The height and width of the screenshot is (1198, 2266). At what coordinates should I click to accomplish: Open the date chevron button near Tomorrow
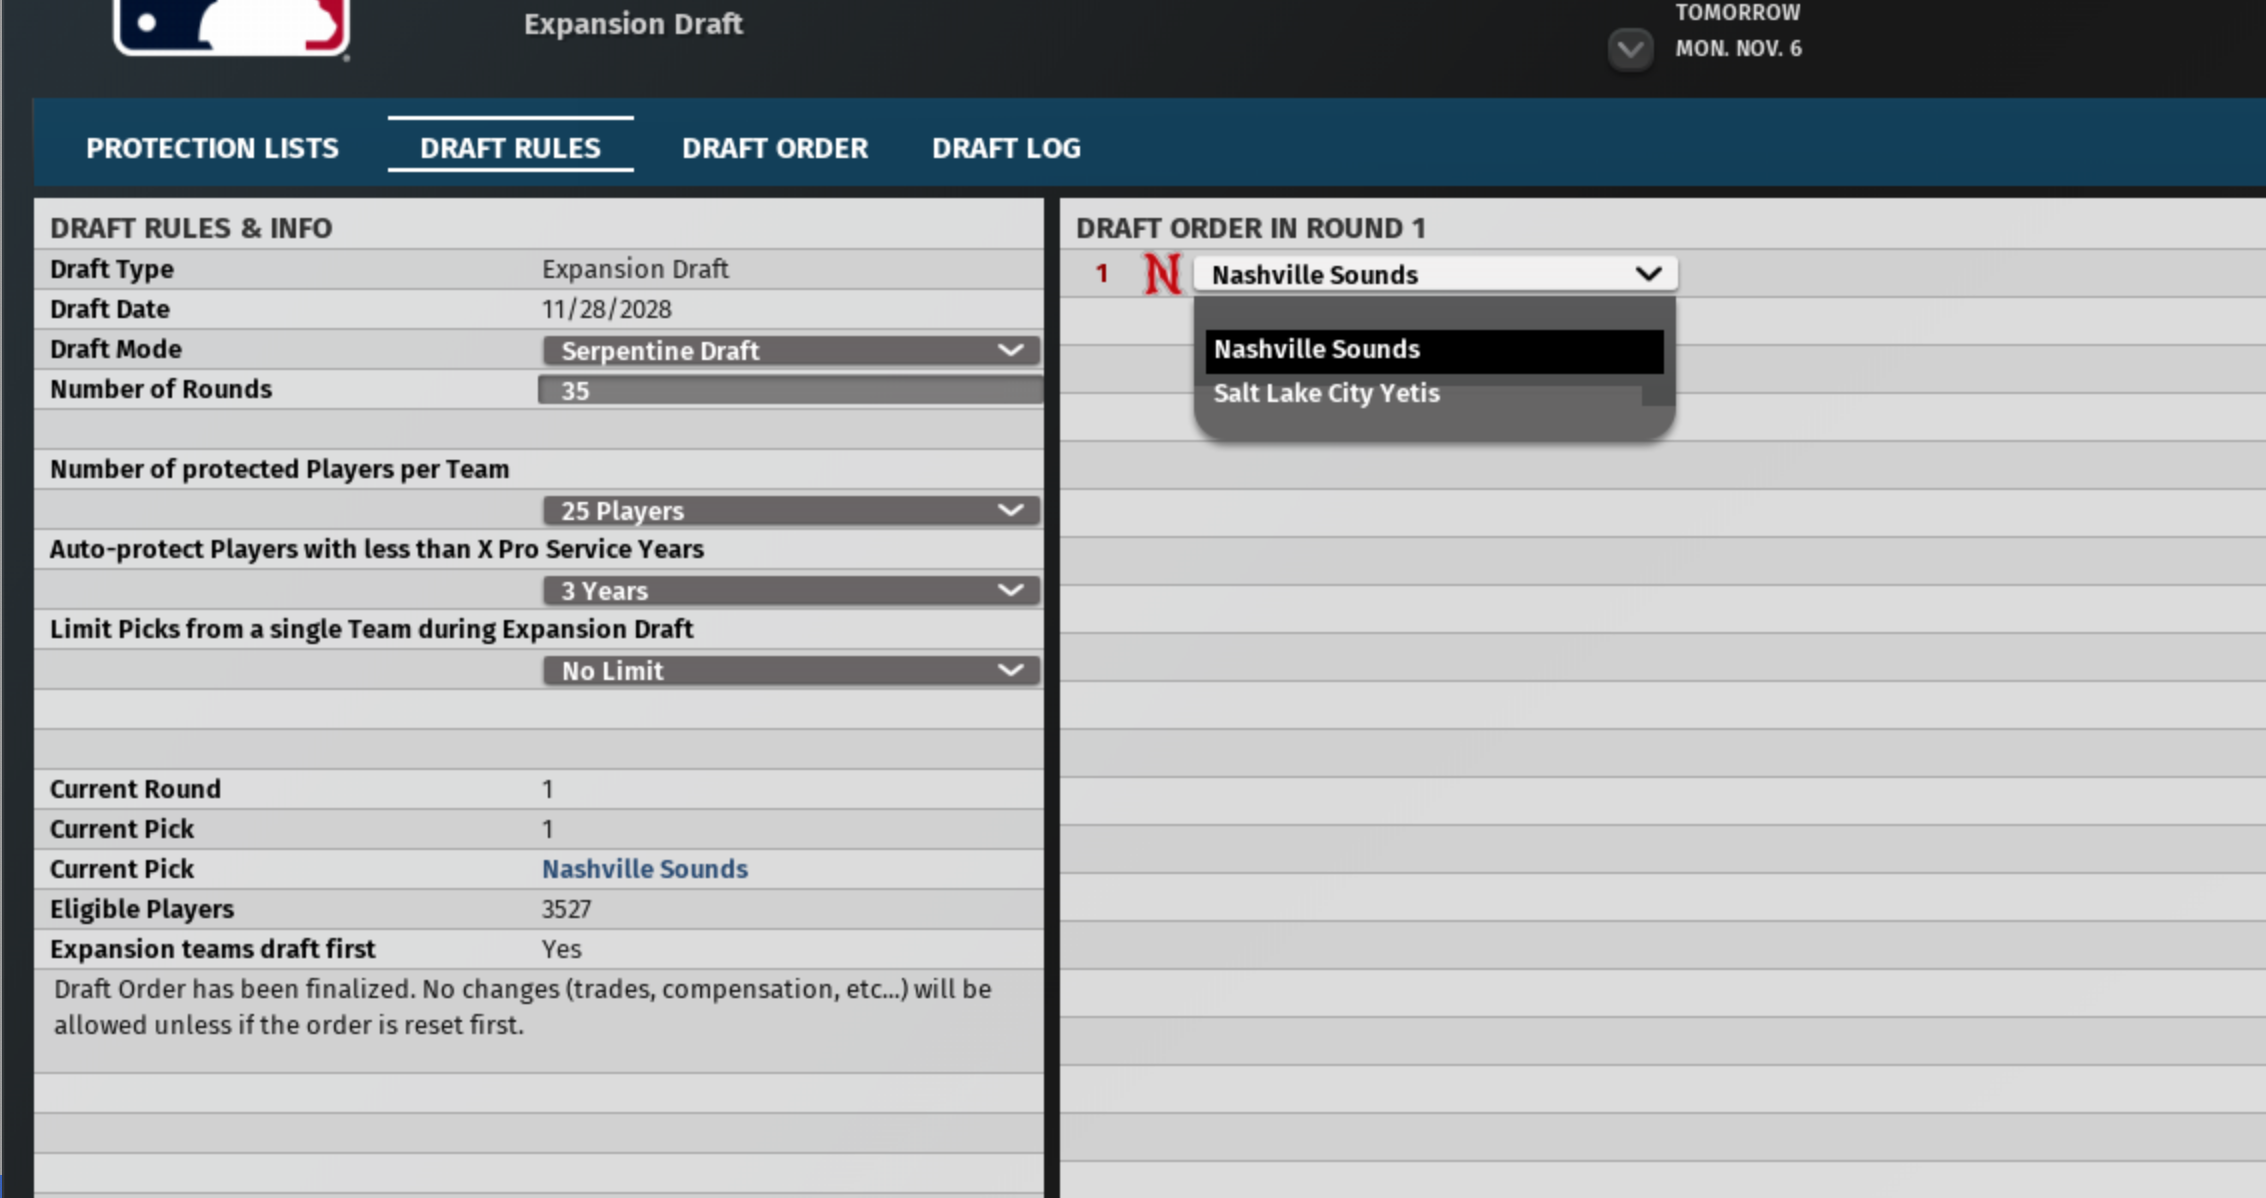(x=1630, y=48)
